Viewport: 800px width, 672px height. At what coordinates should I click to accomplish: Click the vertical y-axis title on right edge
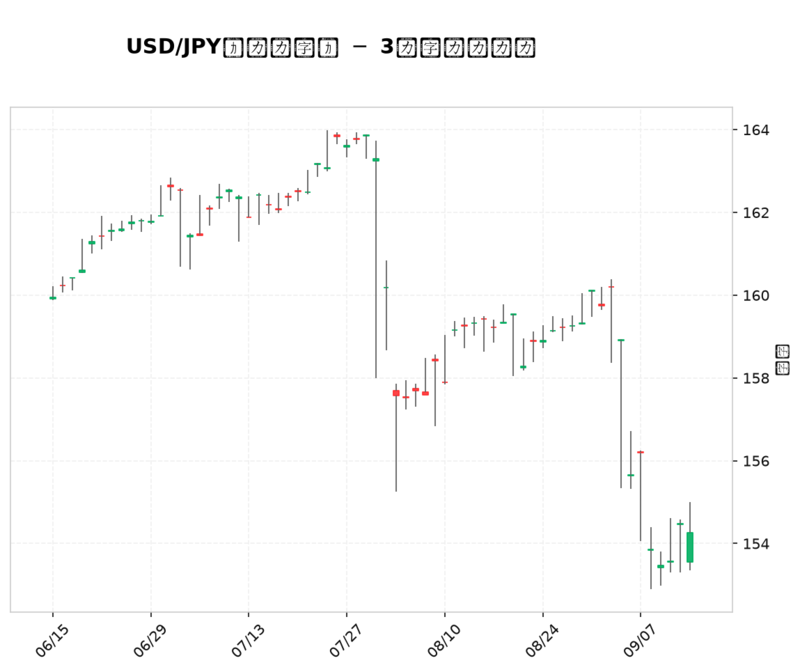[x=782, y=360]
